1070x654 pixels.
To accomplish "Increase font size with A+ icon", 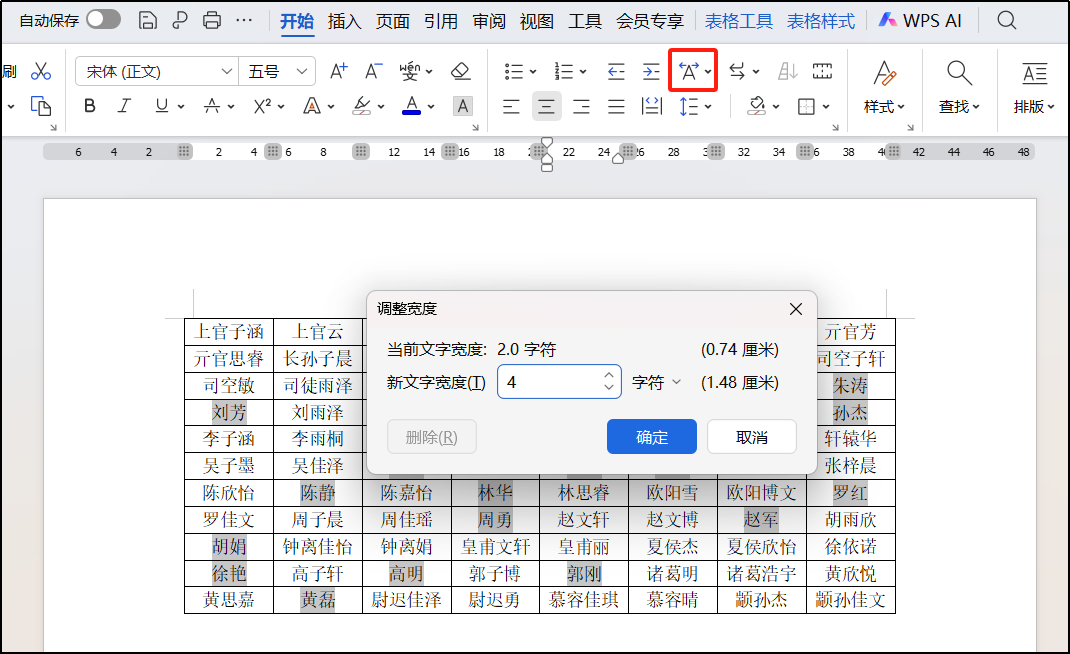I will click(x=338, y=70).
